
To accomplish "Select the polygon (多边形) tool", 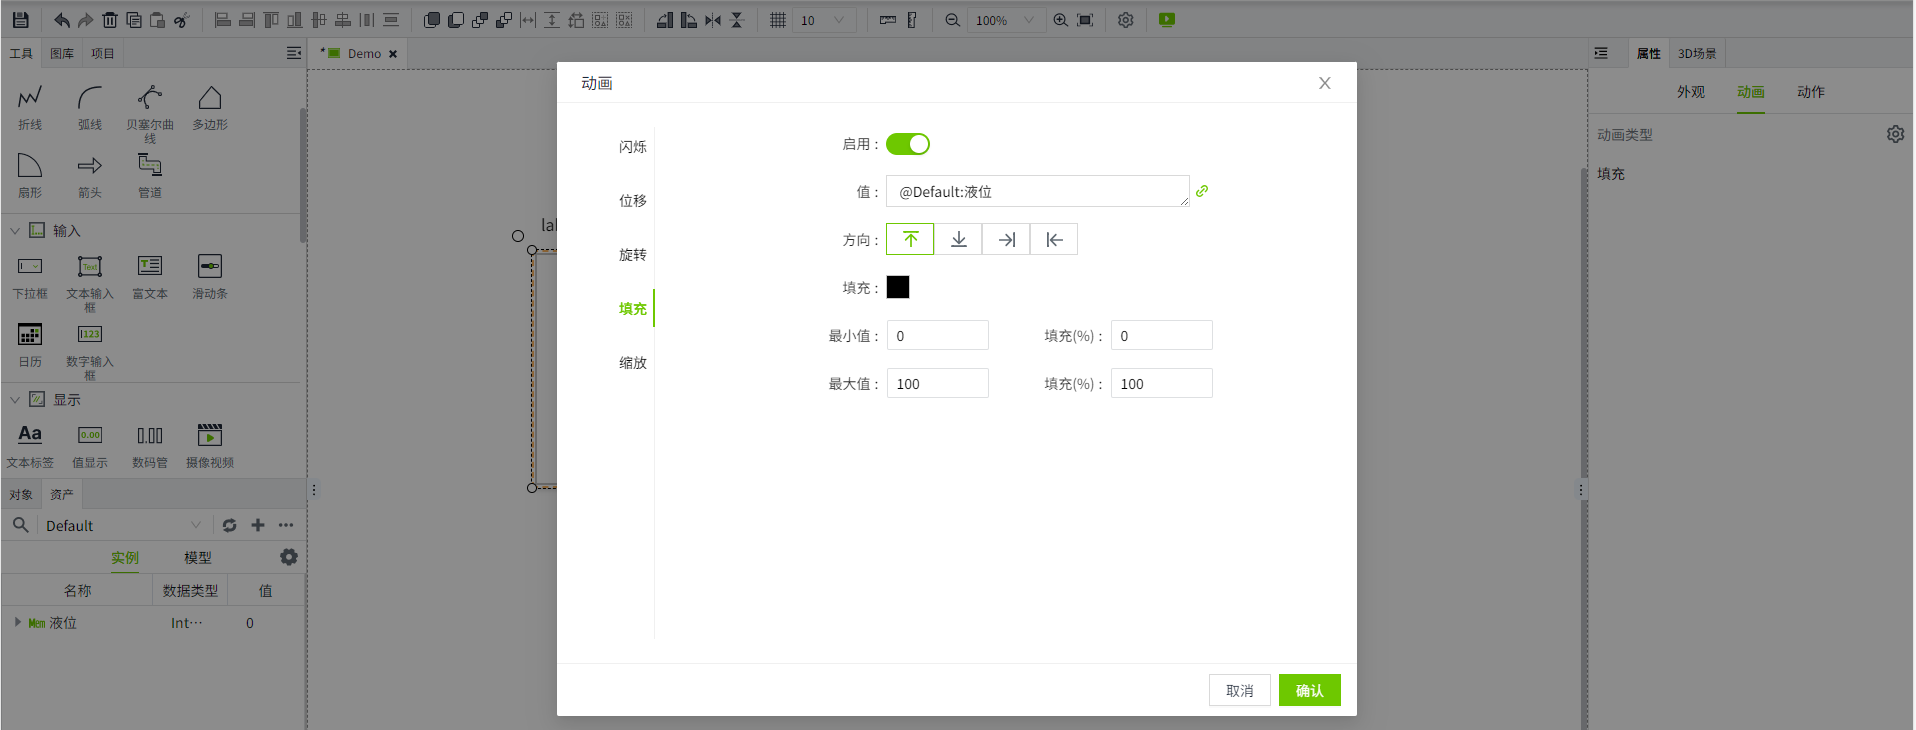I will [210, 98].
